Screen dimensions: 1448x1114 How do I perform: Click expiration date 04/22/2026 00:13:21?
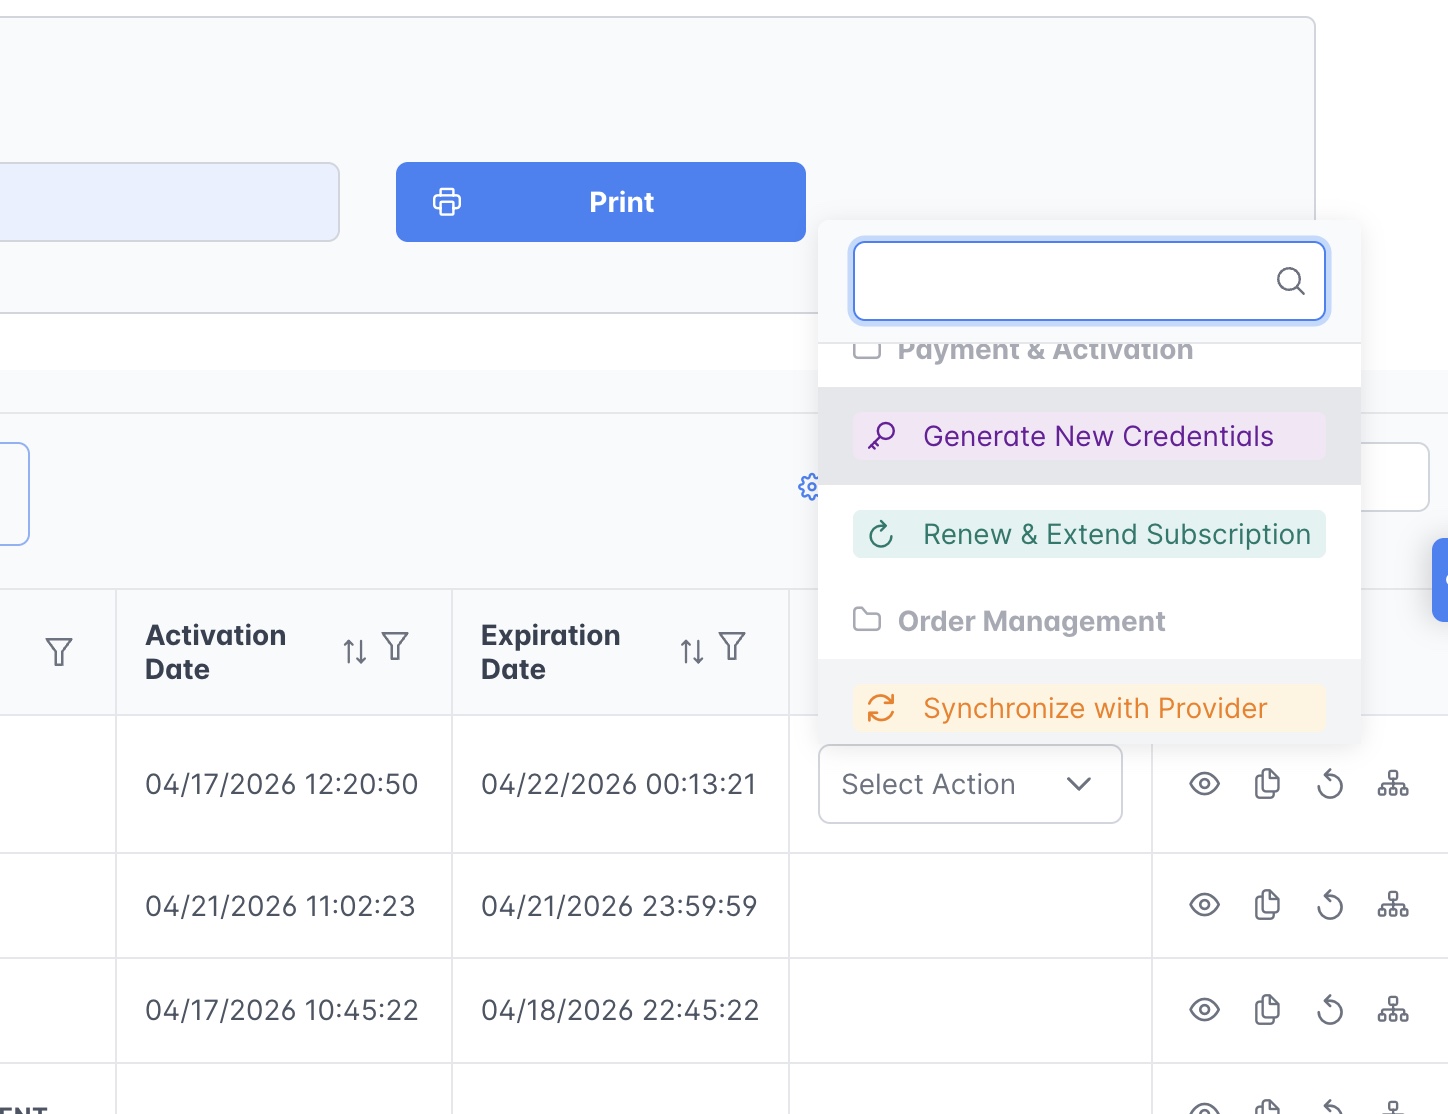(619, 784)
